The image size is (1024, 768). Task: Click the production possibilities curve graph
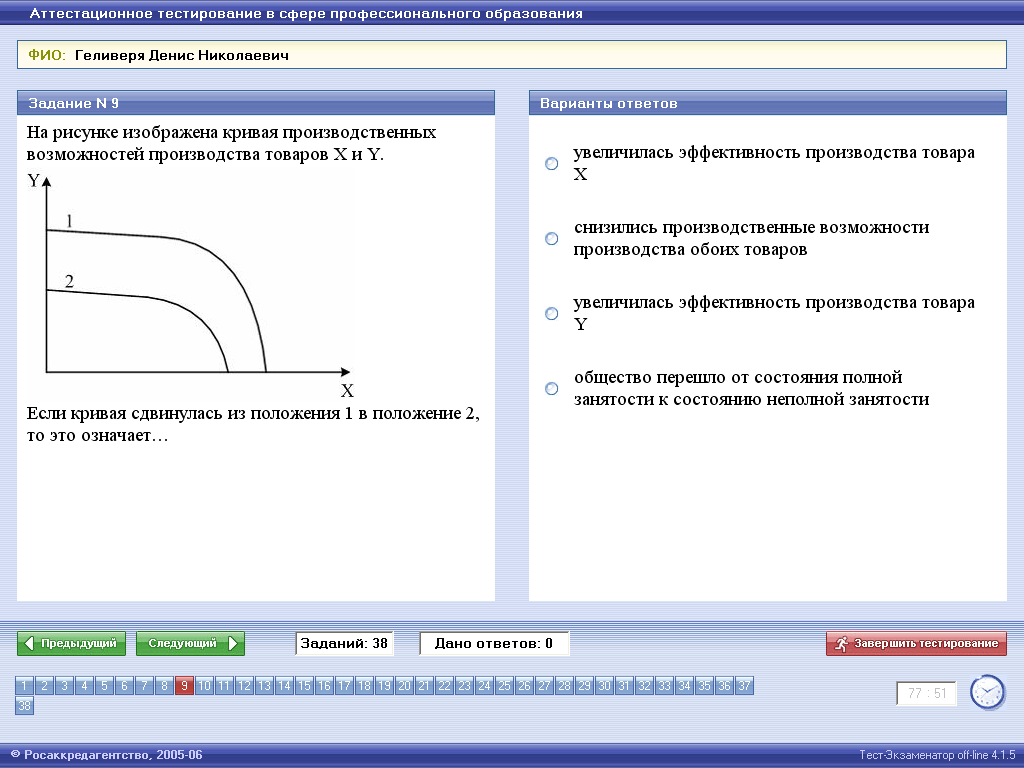point(191,285)
